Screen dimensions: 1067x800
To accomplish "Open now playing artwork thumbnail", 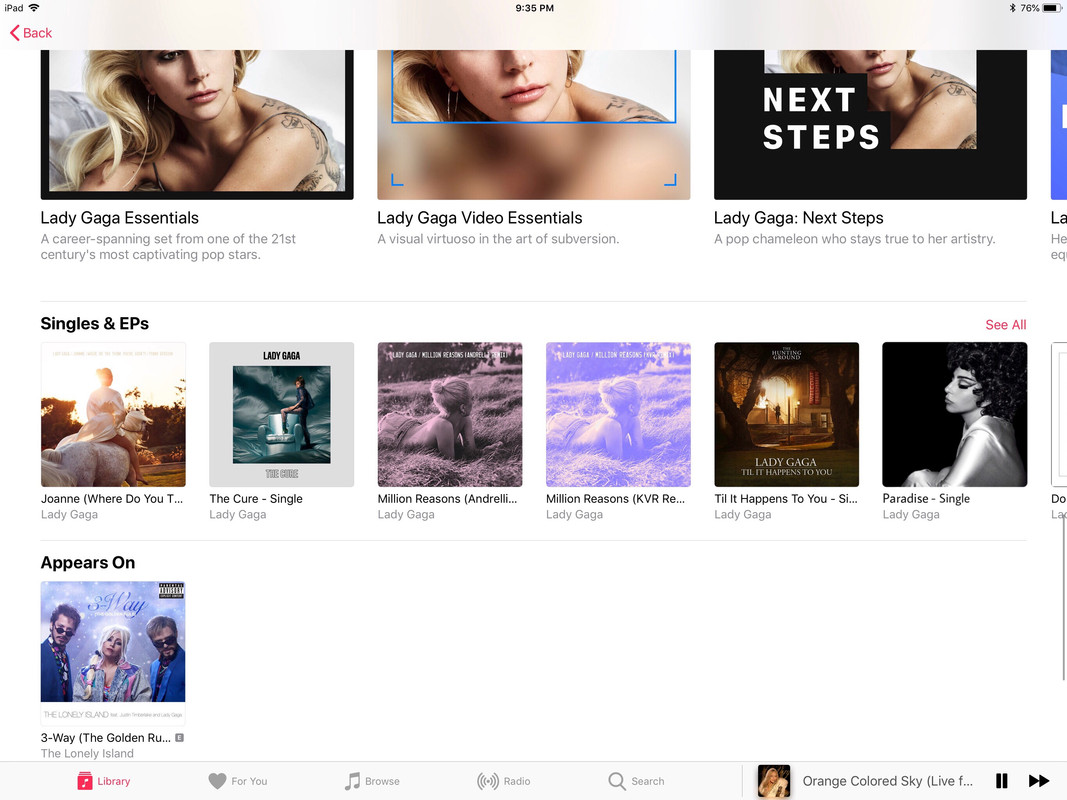I will pyautogui.click(x=774, y=781).
